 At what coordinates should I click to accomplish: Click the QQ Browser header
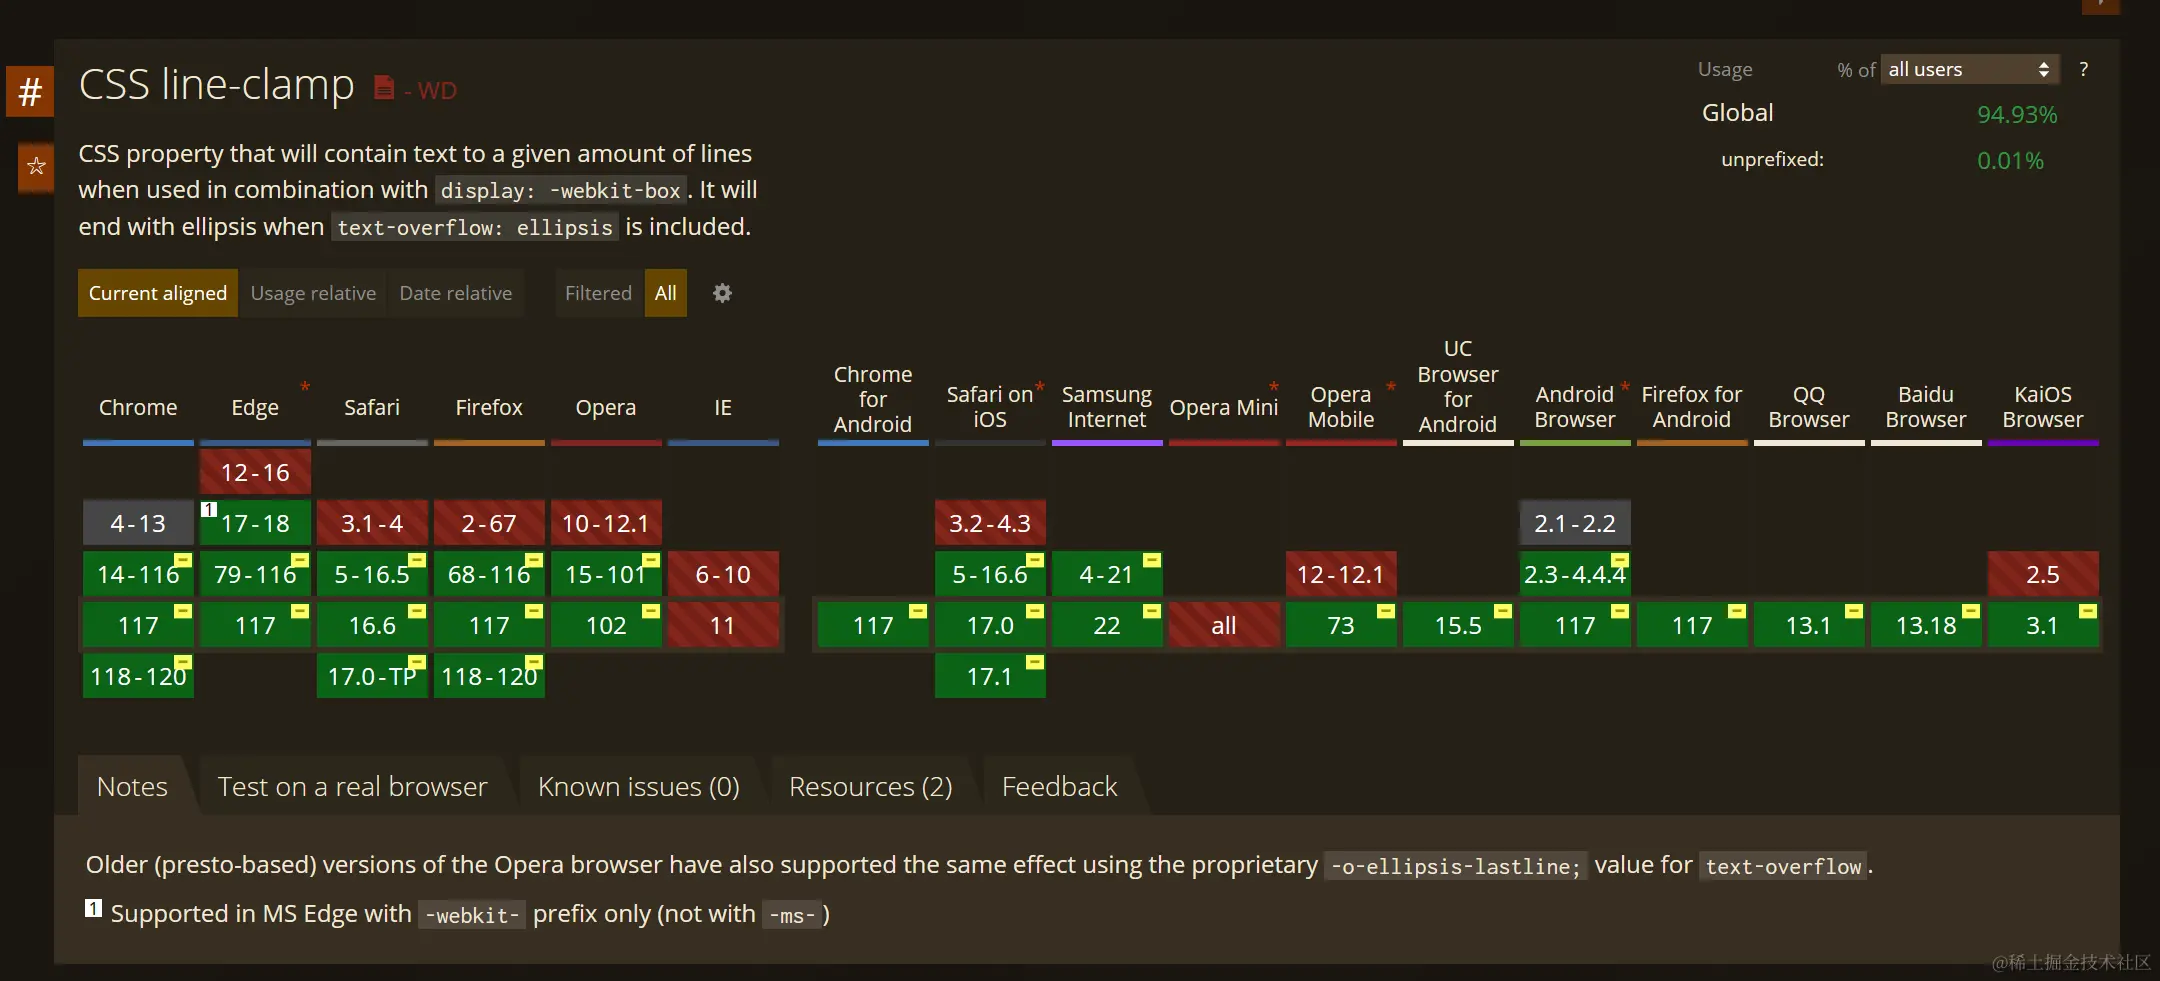pos(1809,407)
